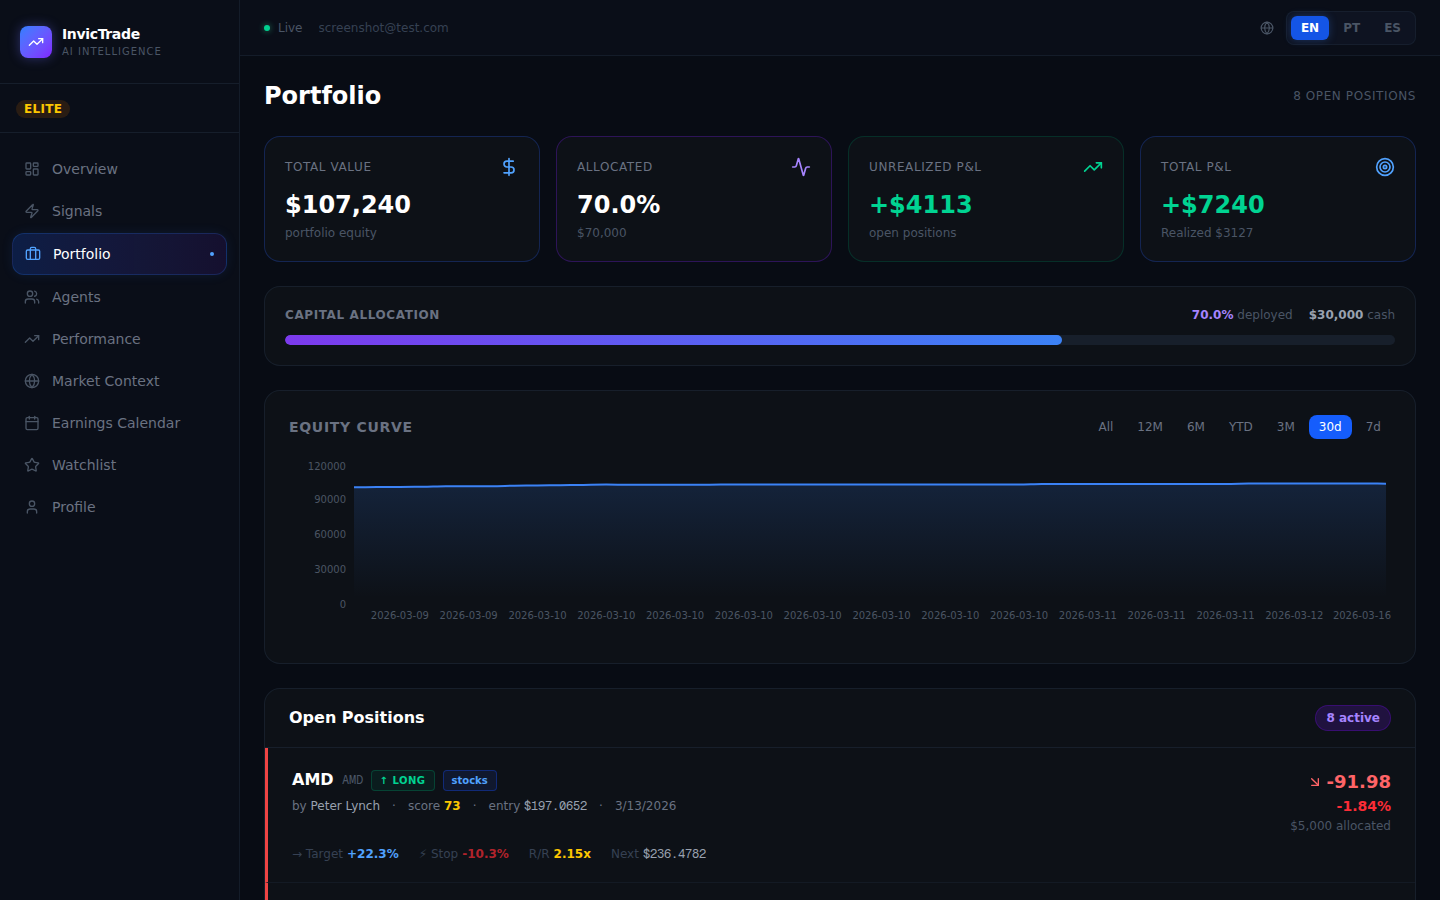The height and width of the screenshot is (900, 1440).
Task: Change equity curve range to 7d
Action: pos(1373,426)
